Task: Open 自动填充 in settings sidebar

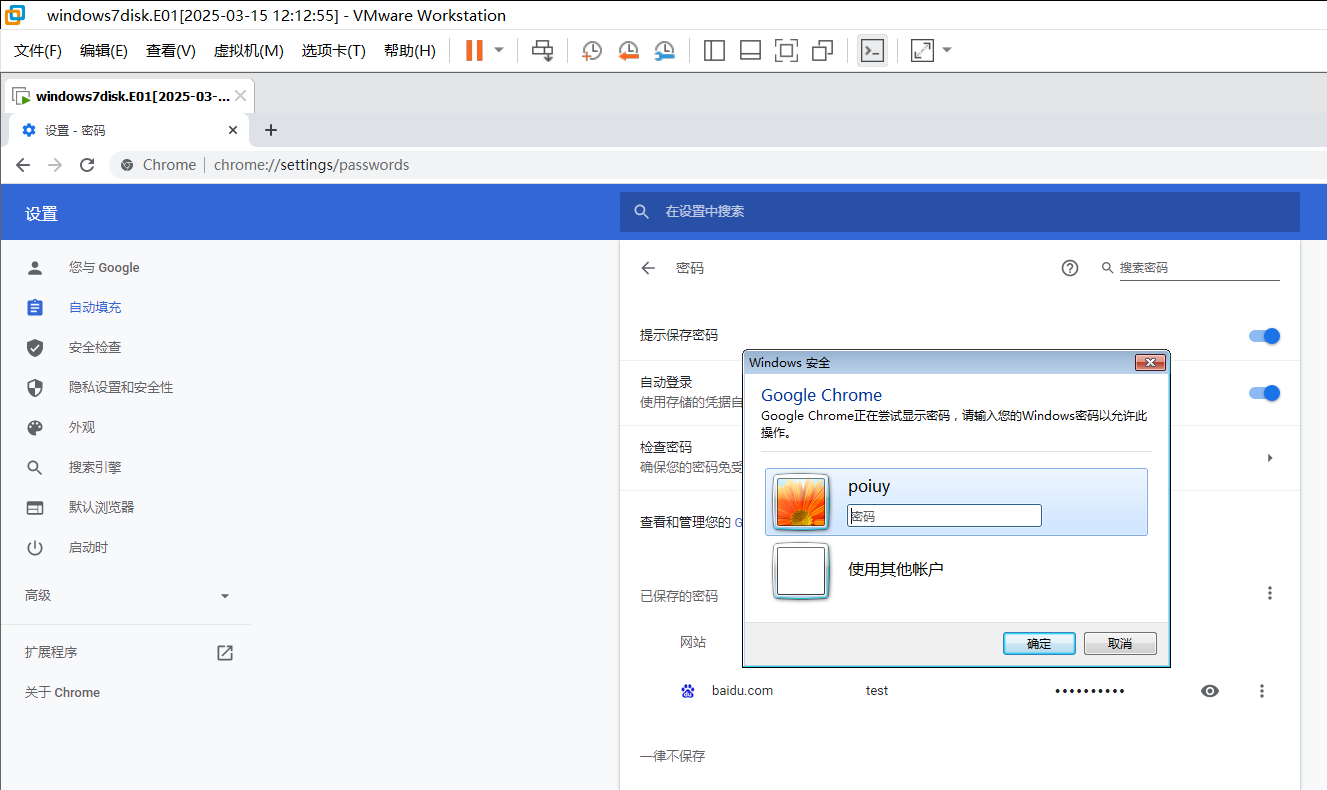Action: 95,308
